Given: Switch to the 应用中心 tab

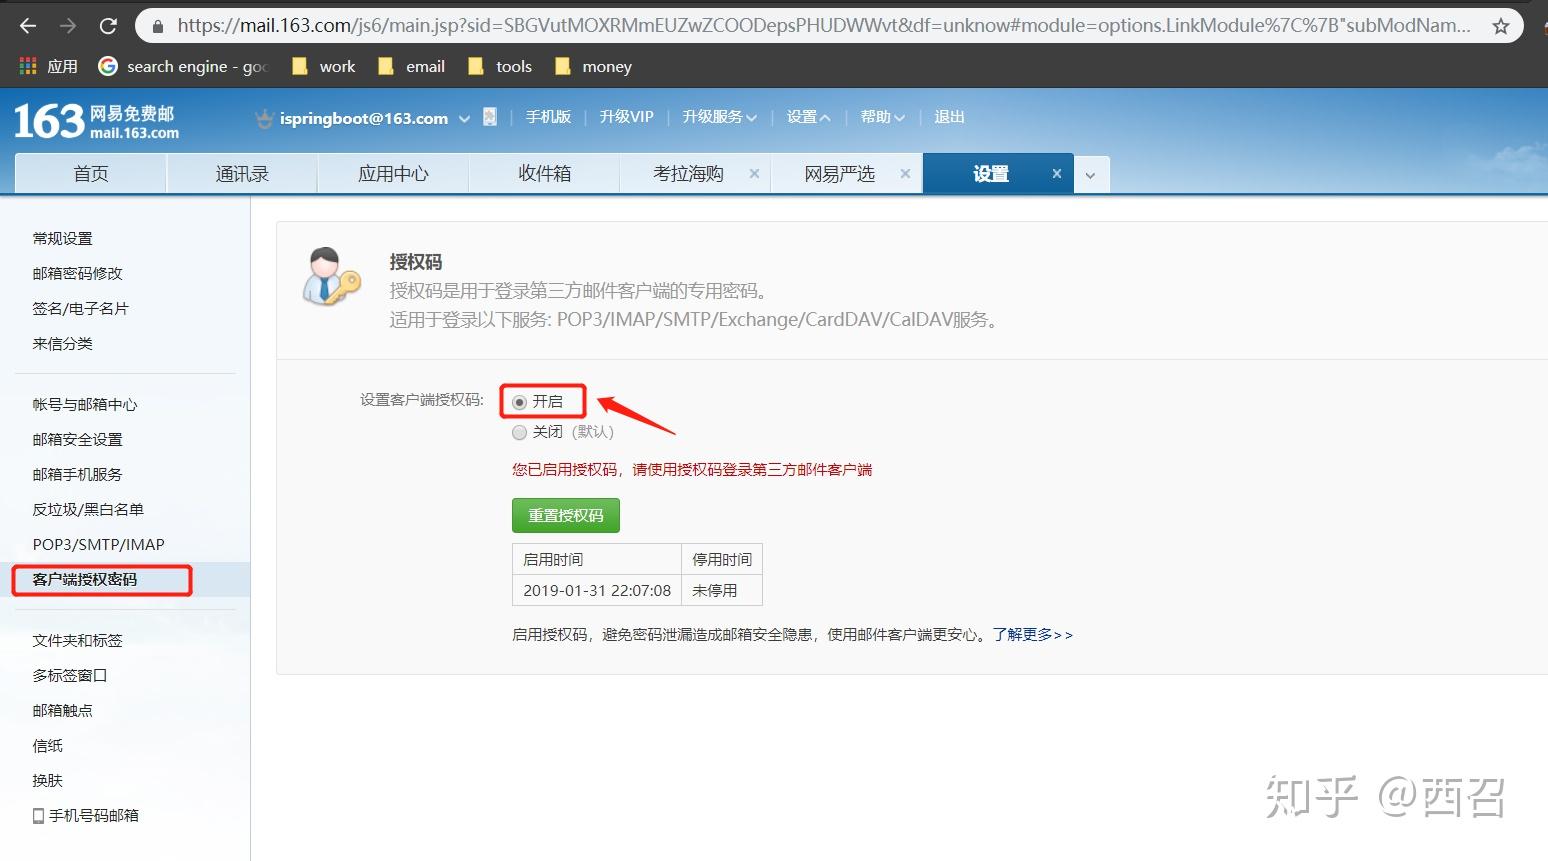Looking at the screenshot, I should (393, 174).
